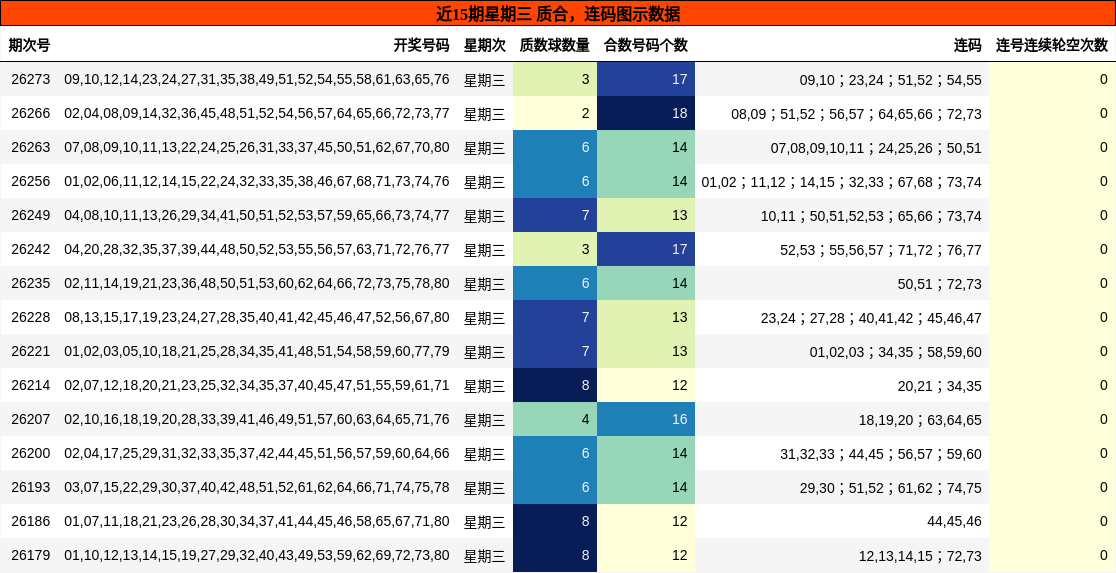Screen dimensions: 1116x573
Task: Select period number 26263
Action: tap(31, 147)
